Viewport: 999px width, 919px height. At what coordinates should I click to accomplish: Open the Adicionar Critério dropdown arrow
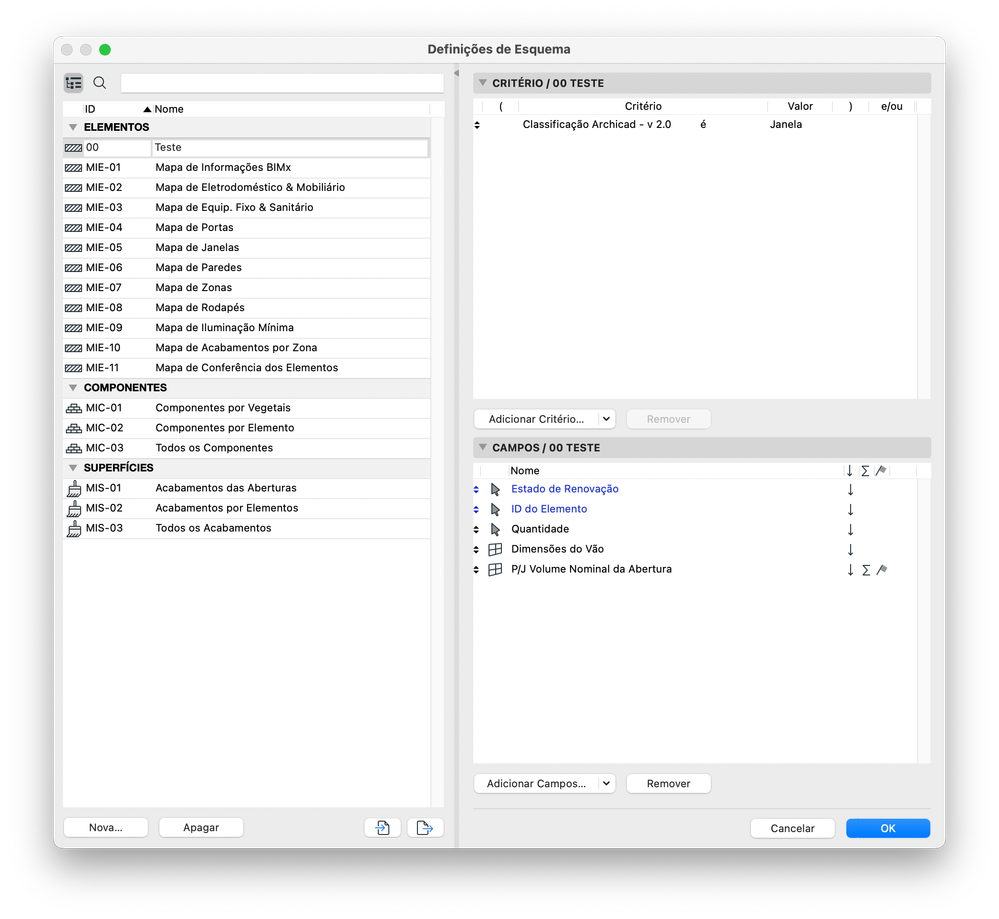(x=607, y=419)
